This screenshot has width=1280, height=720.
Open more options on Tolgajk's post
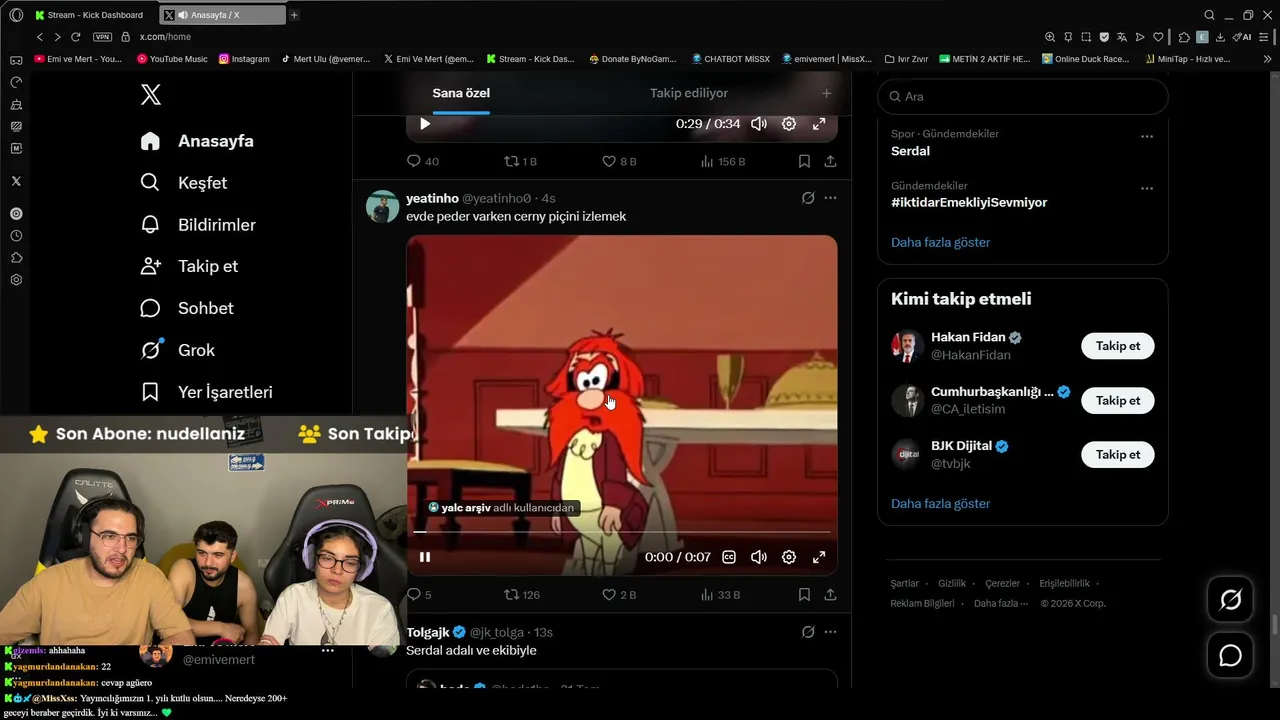point(830,632)
